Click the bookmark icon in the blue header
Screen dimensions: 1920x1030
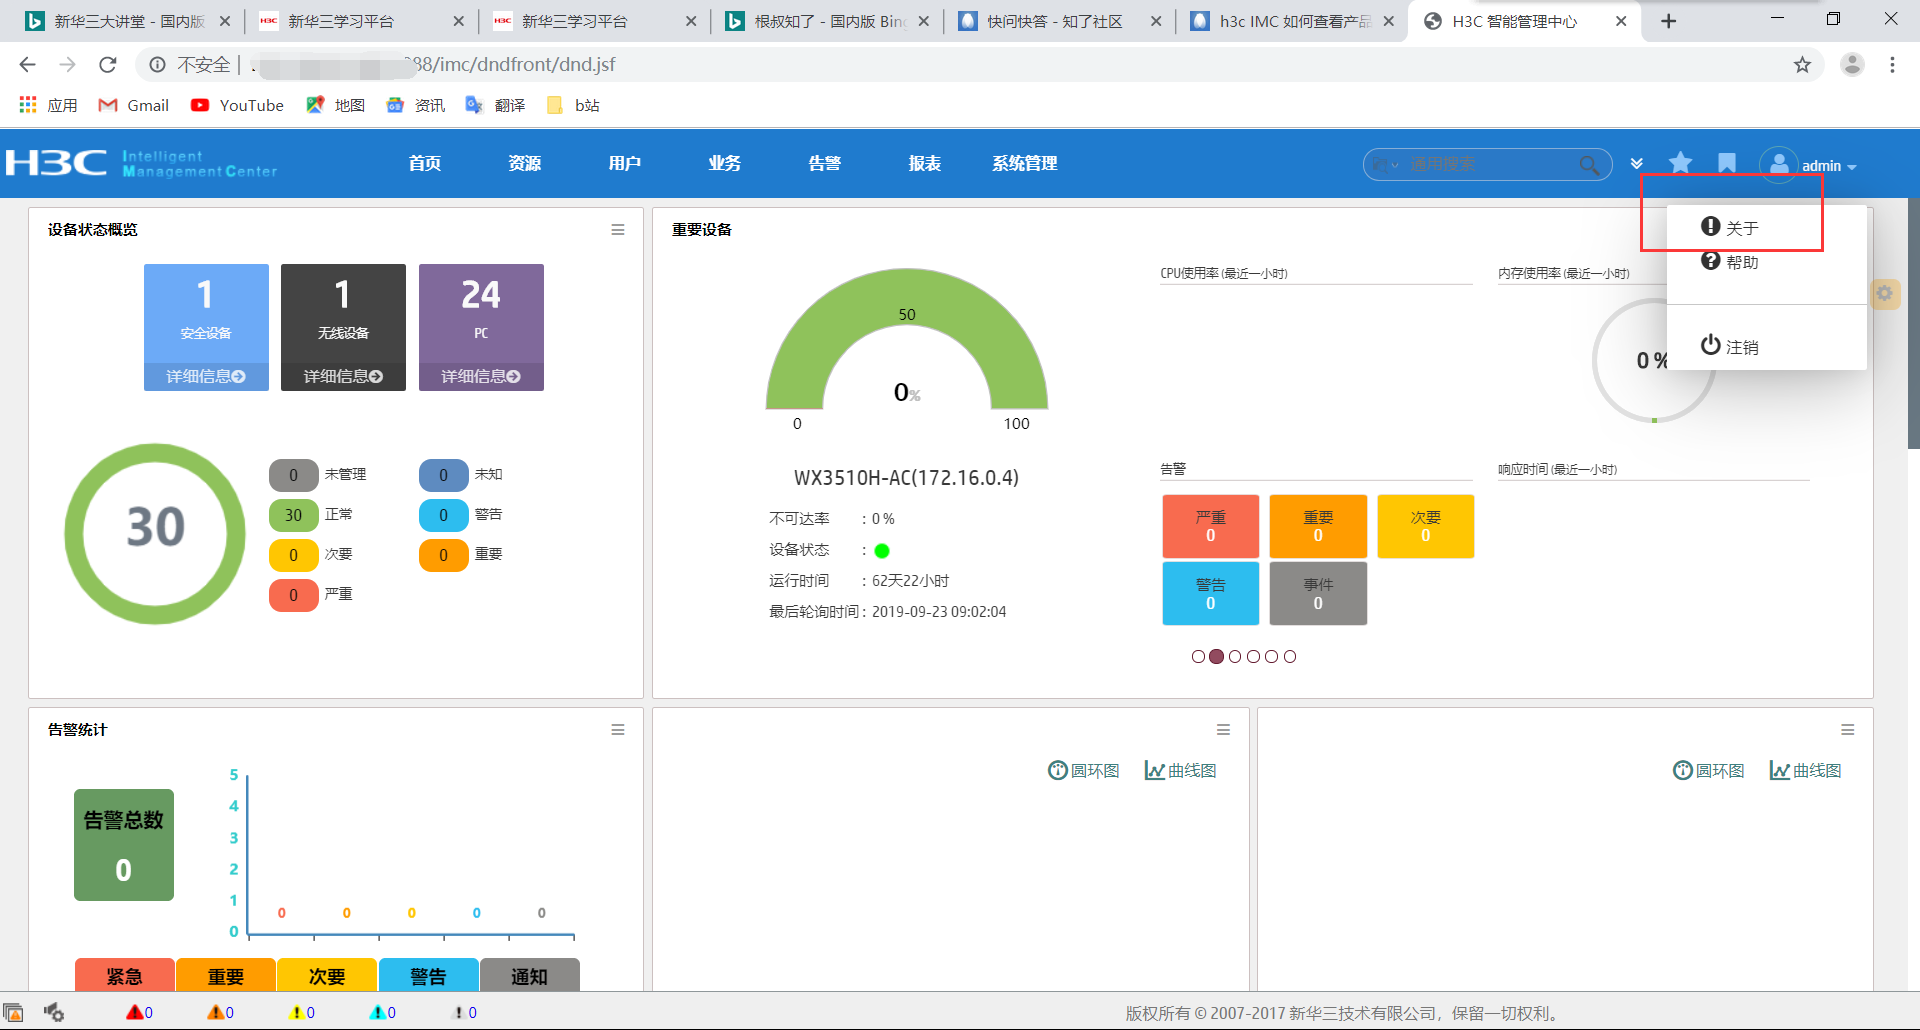[x=1727, y=163]
